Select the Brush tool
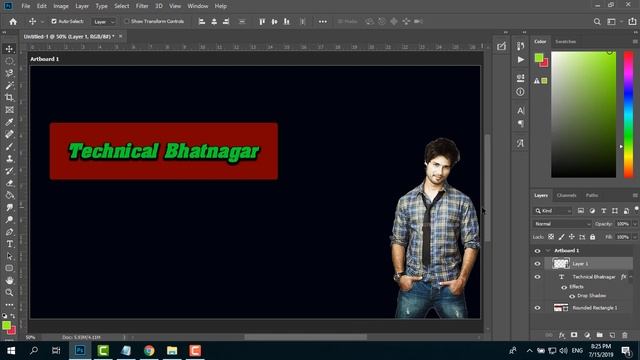 pyautogui.click(x=9, y=147)
